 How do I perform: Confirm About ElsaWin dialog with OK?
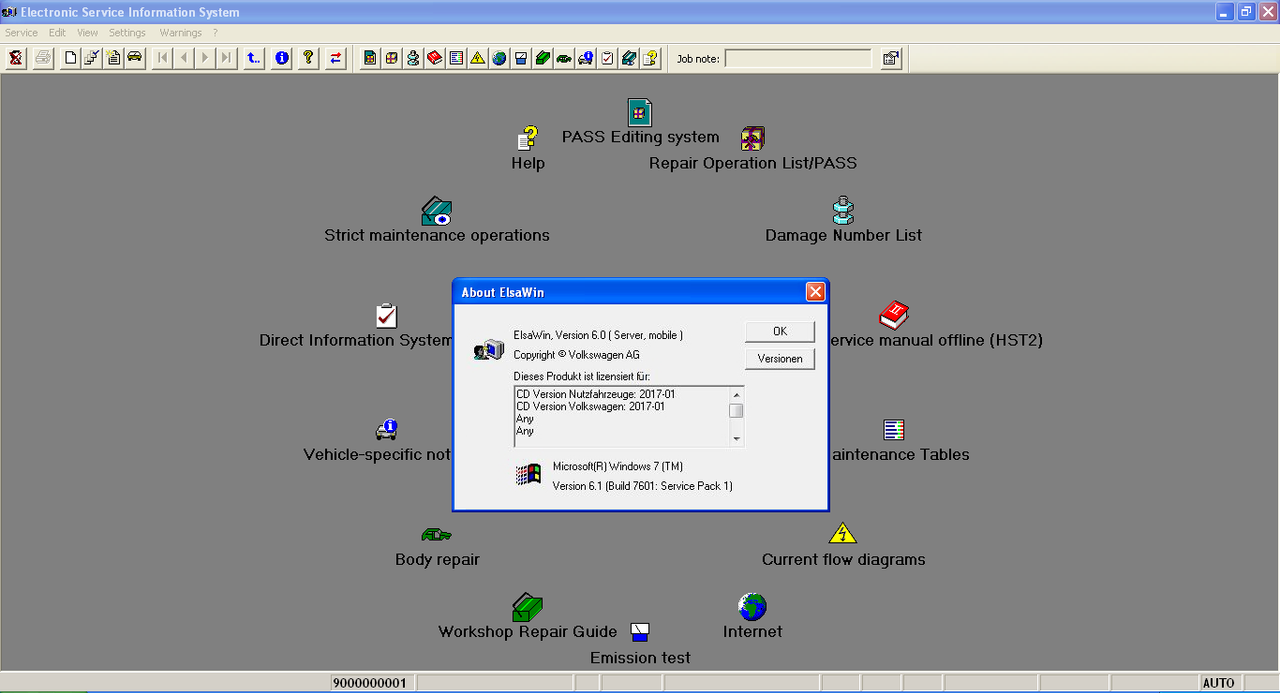click(780, 331)
